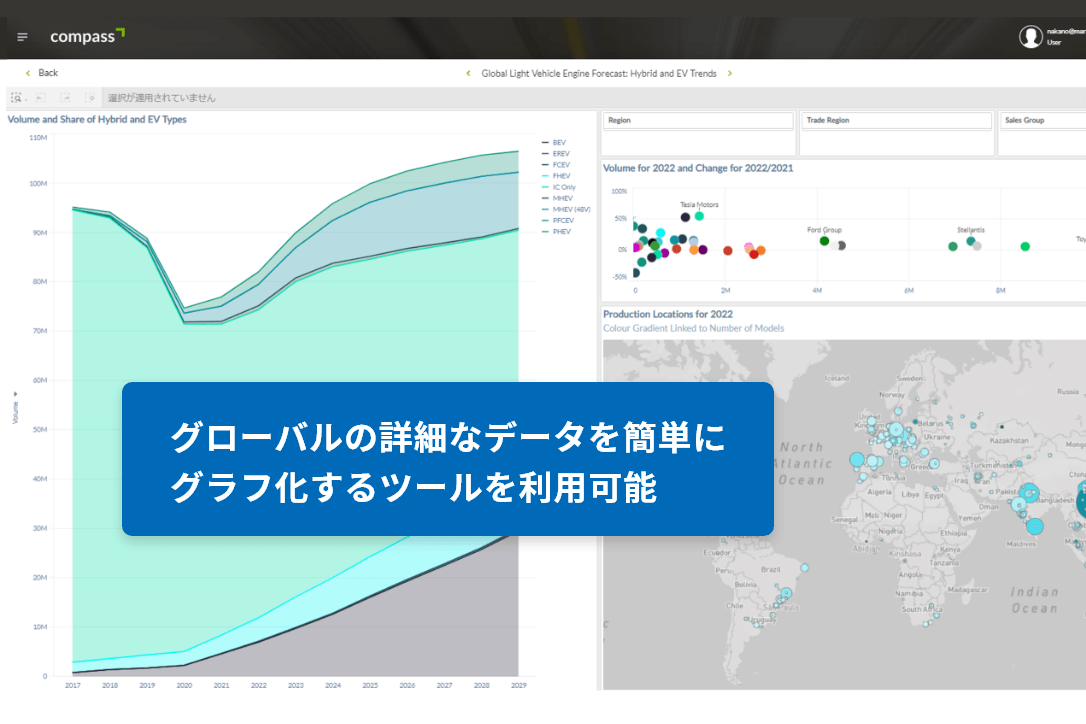Screen dimensions: 1086x724
Task: Open the Sales Group filter box
Action: pyautogui.click(x=1043, y=121)
